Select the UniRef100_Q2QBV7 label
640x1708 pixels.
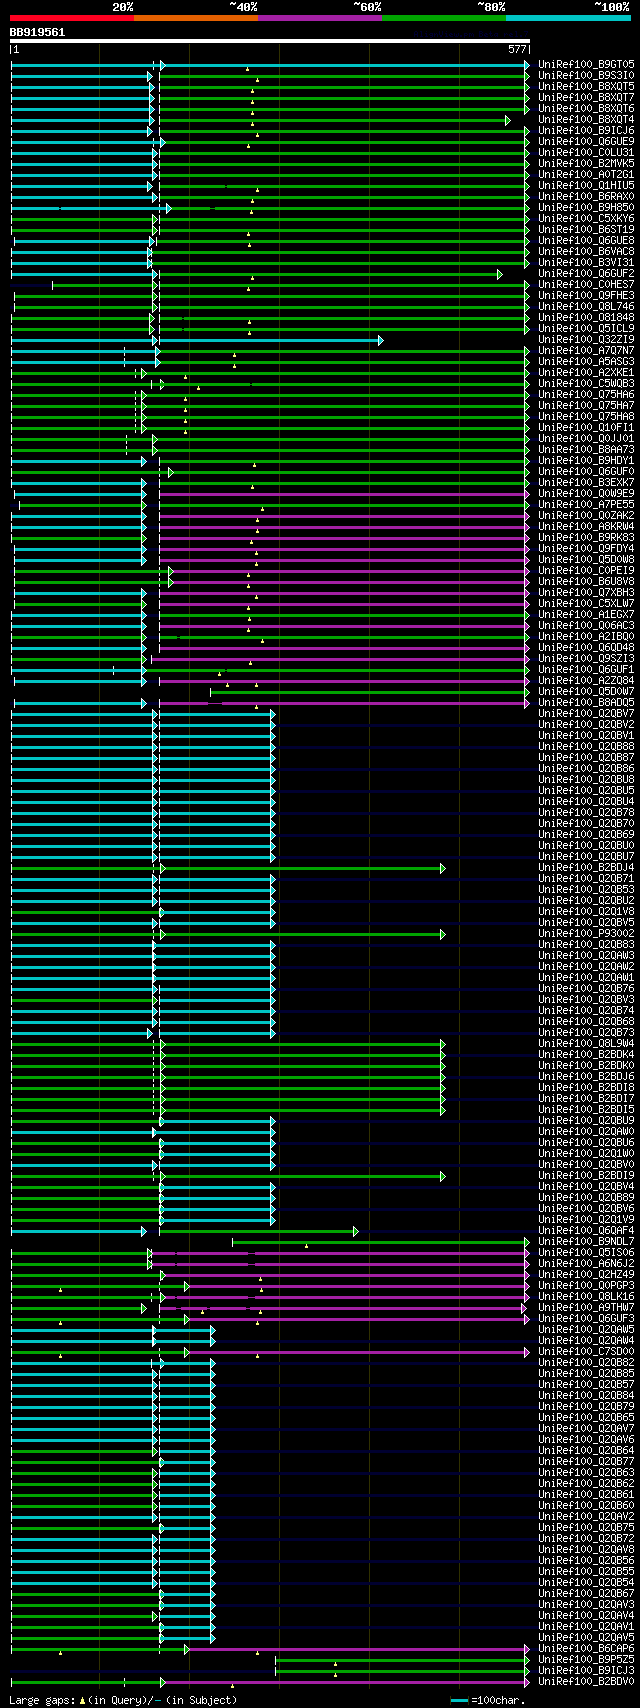pos(586,714)
